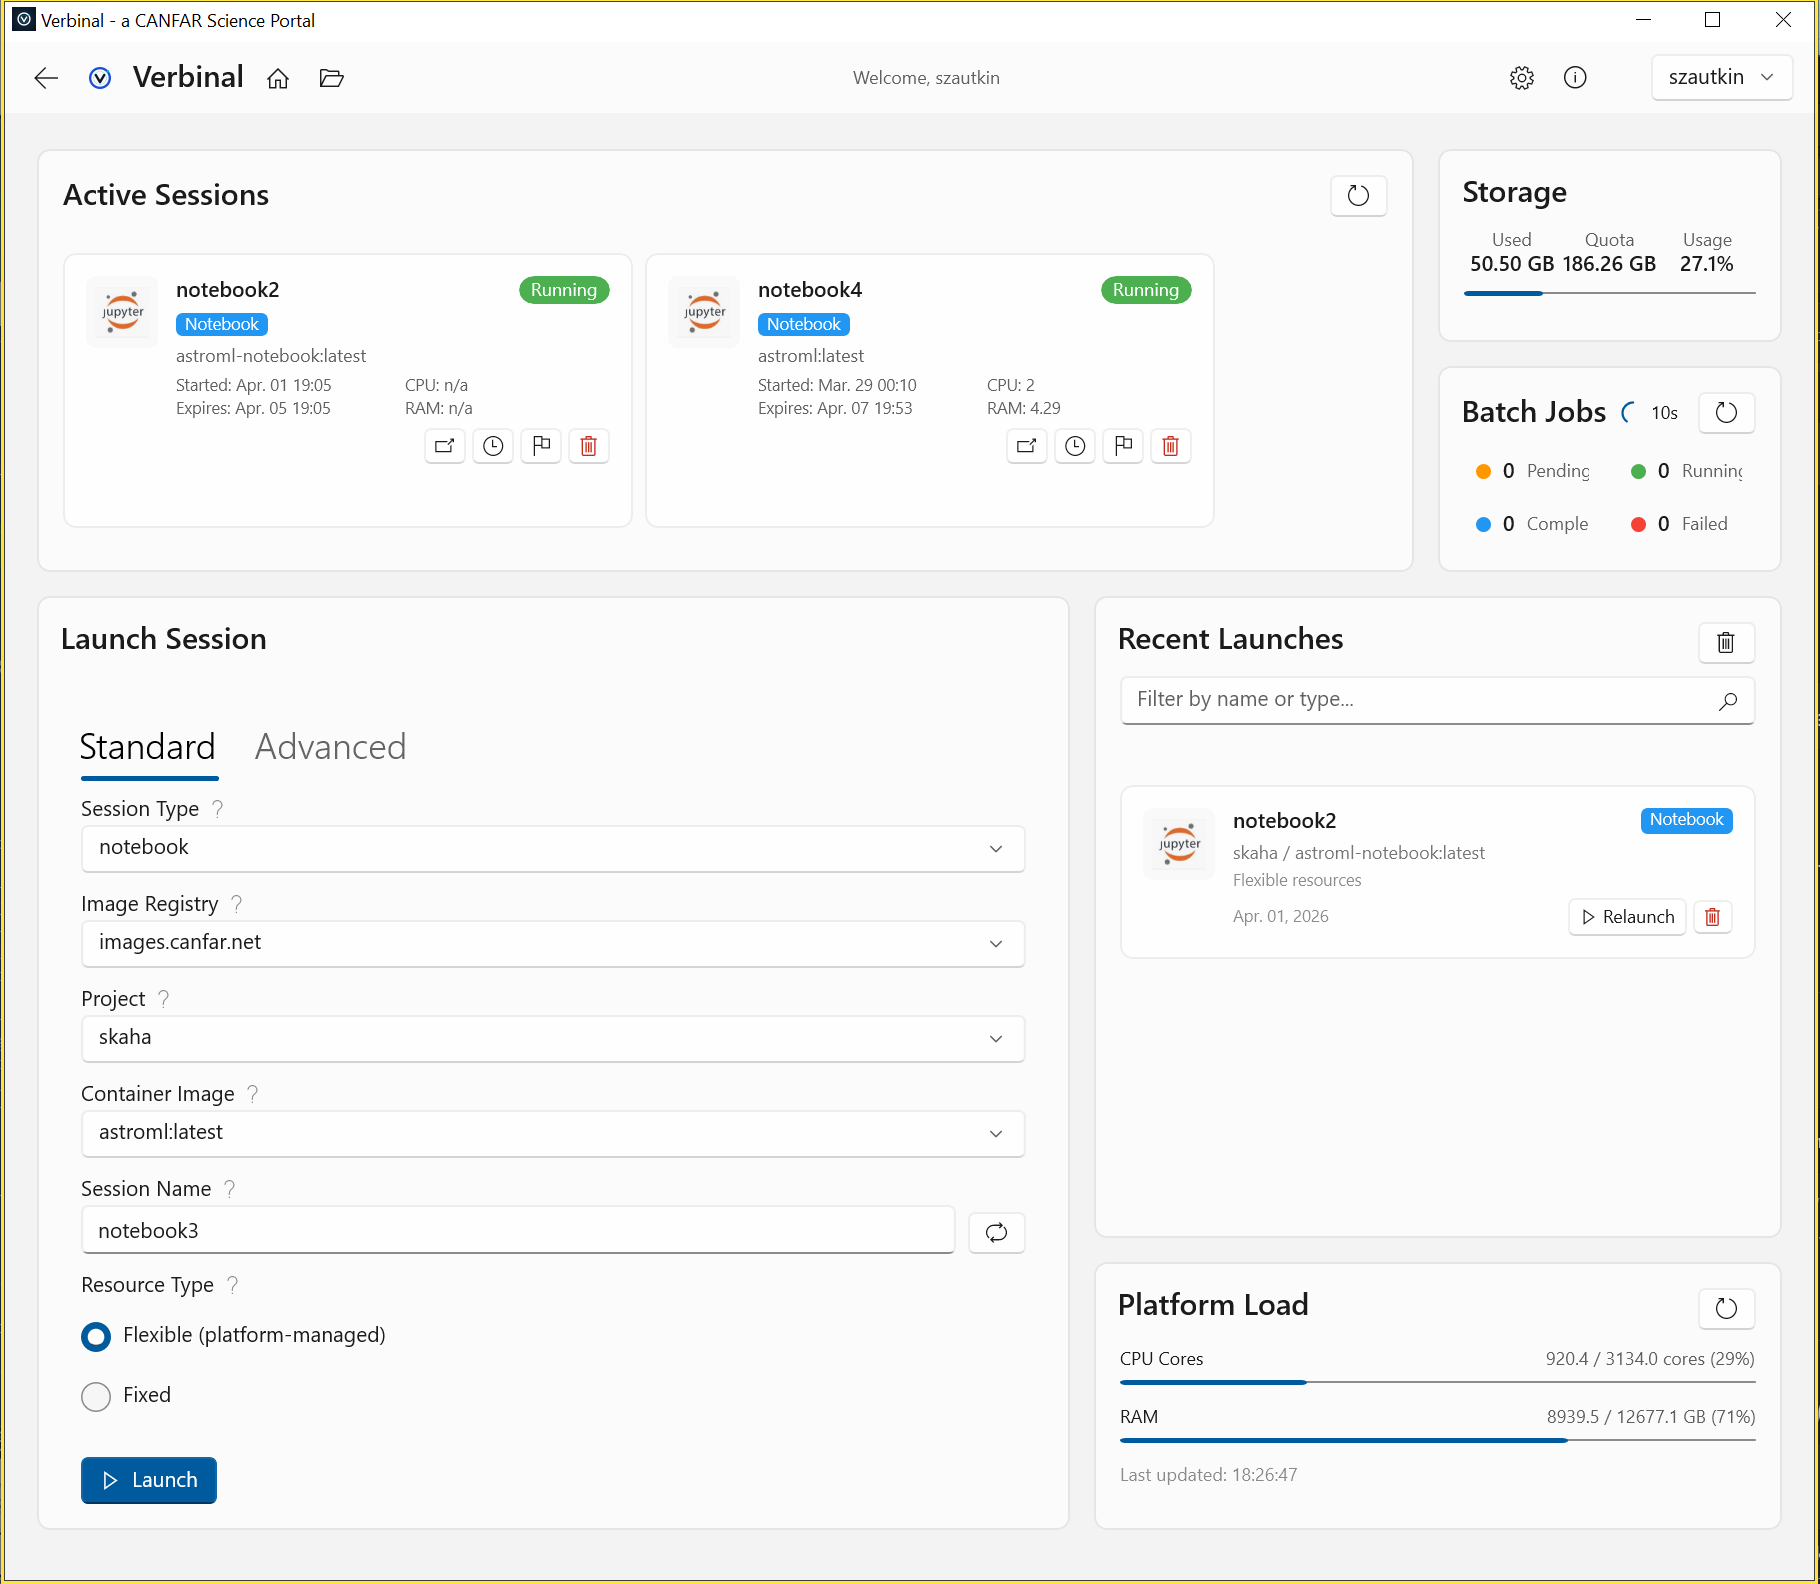Image resolution: width=1820 pixels, height=1584 pixels.
Task: Click 'Expires: Apr. 07 19:53' text
Action: [835, 408]
